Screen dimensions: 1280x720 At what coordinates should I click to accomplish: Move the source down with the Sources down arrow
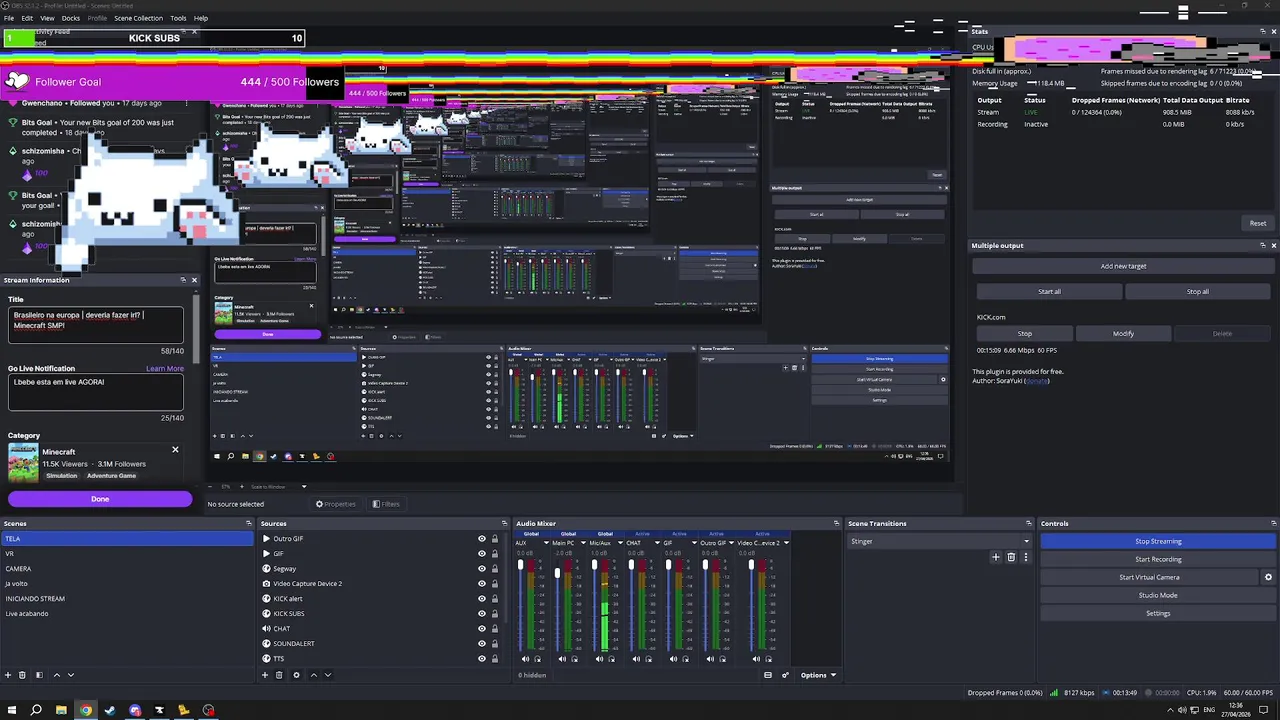click(328, 675)
